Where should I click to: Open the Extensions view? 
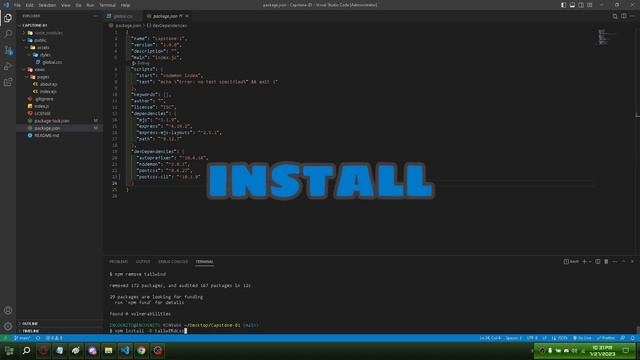(x=8, y=82)
